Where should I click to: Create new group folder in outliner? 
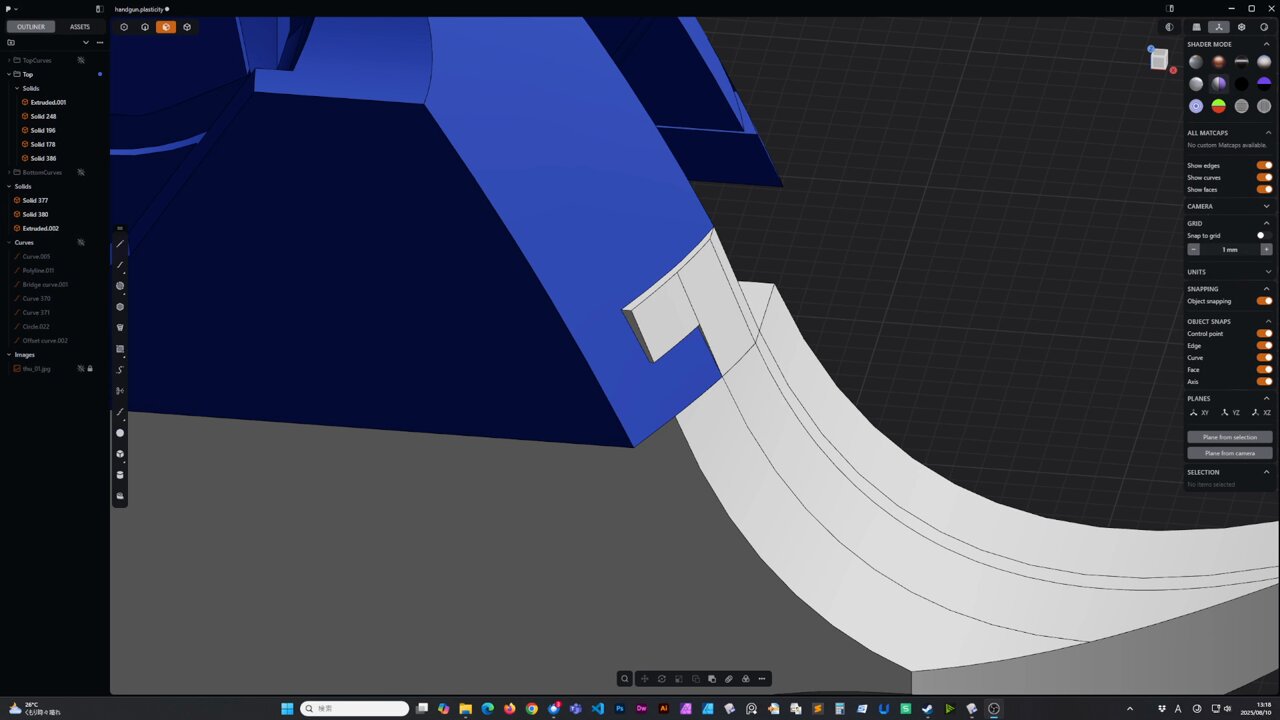(x=11, y=42)
